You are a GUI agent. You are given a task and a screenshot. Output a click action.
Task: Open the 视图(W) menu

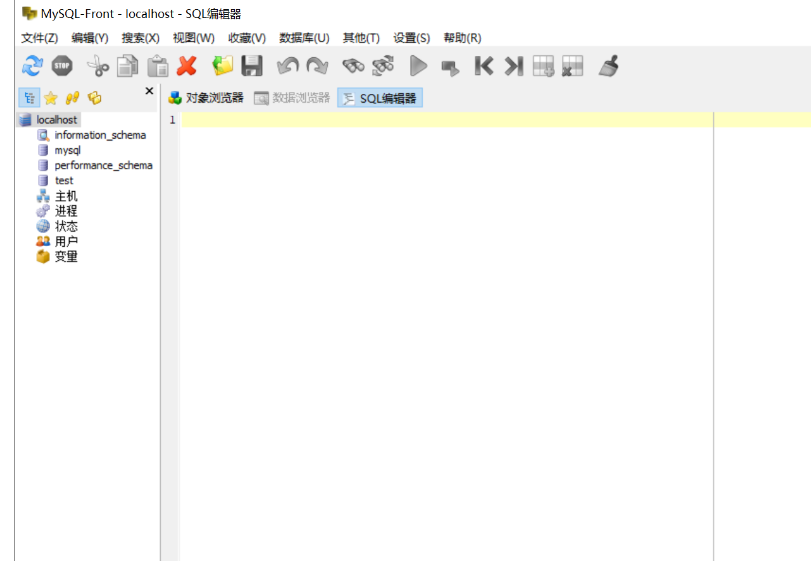click(x=193, y=38)
